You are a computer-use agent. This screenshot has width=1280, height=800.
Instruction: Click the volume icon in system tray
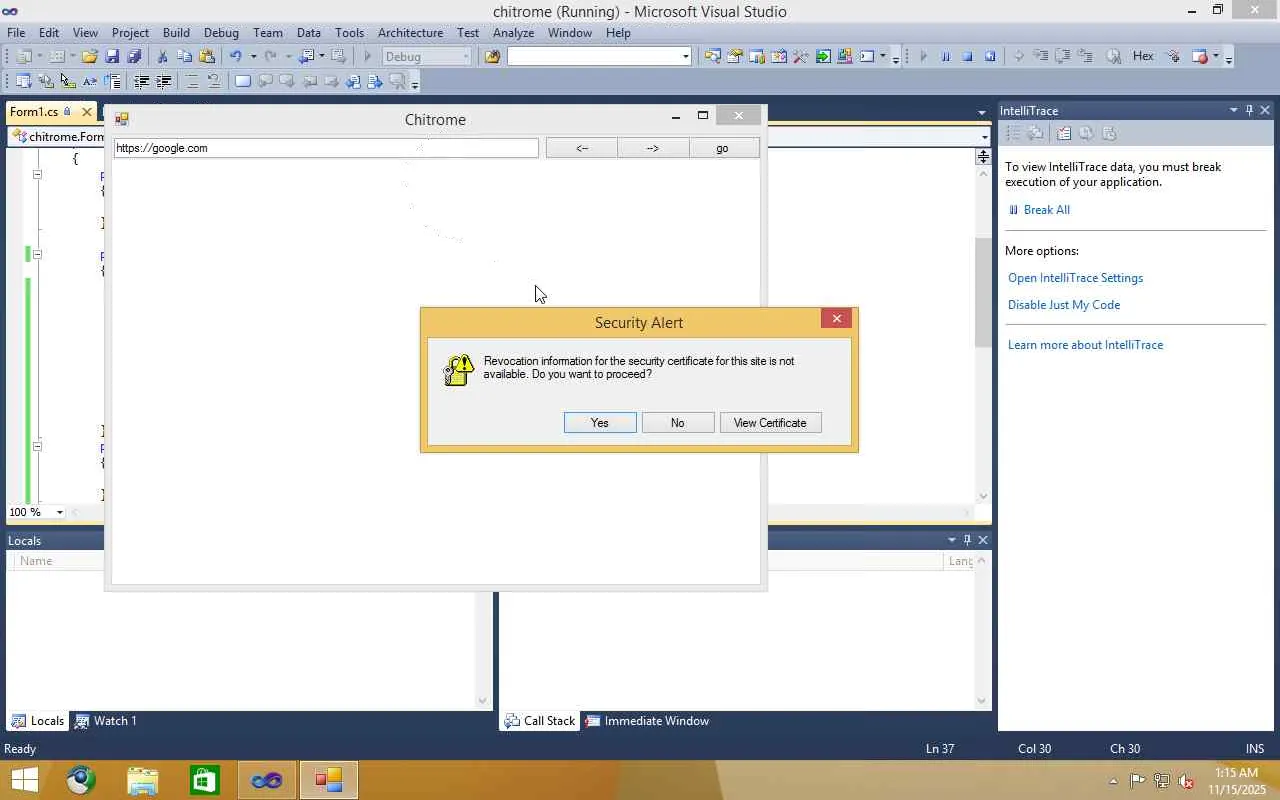[1186, 781]
